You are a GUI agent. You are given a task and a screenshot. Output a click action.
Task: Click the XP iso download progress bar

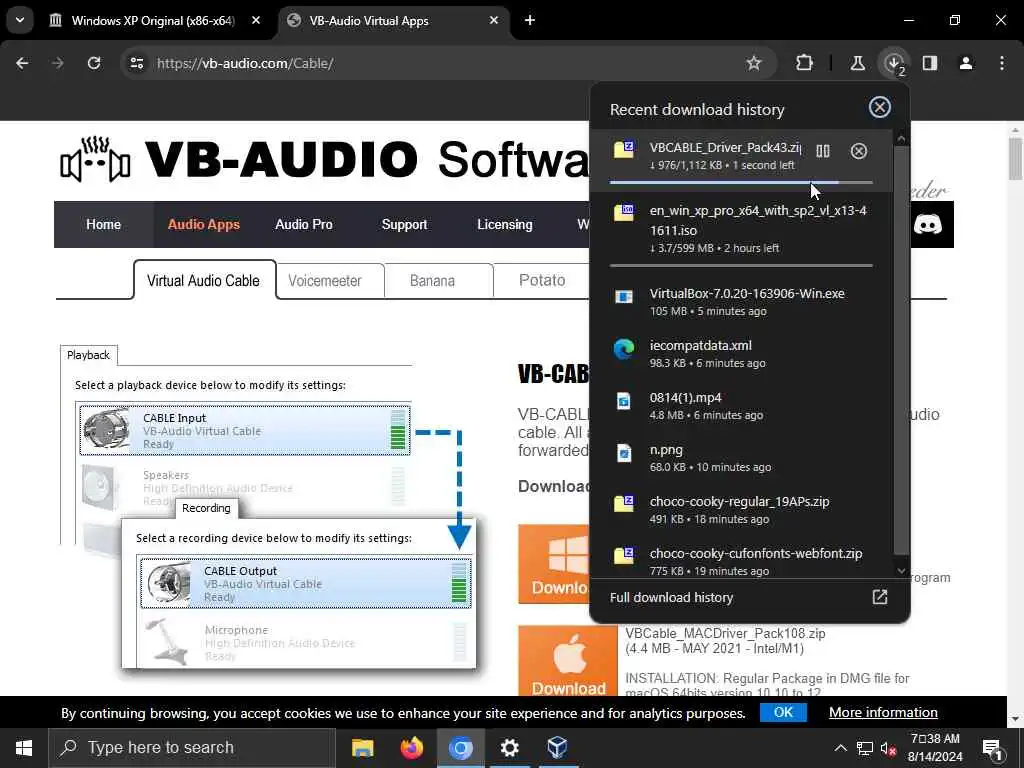coord(741,266)
